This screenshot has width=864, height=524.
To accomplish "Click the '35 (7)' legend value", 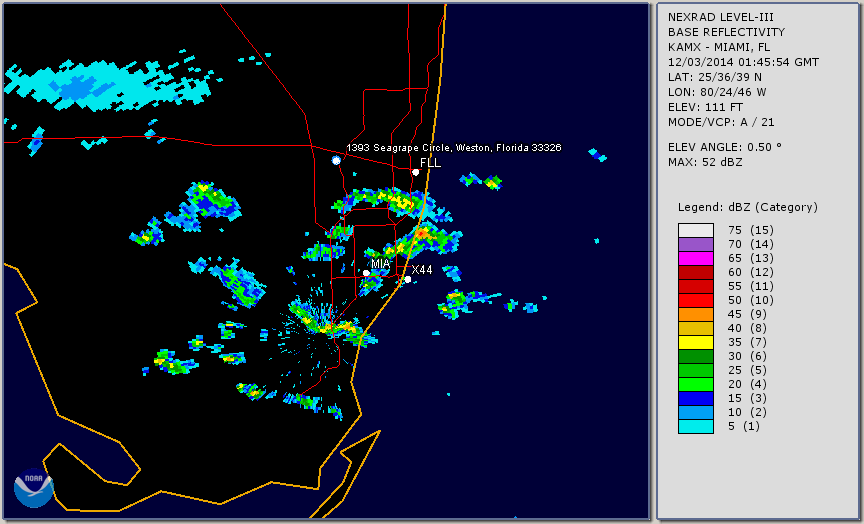I will [x=747, y=343].
